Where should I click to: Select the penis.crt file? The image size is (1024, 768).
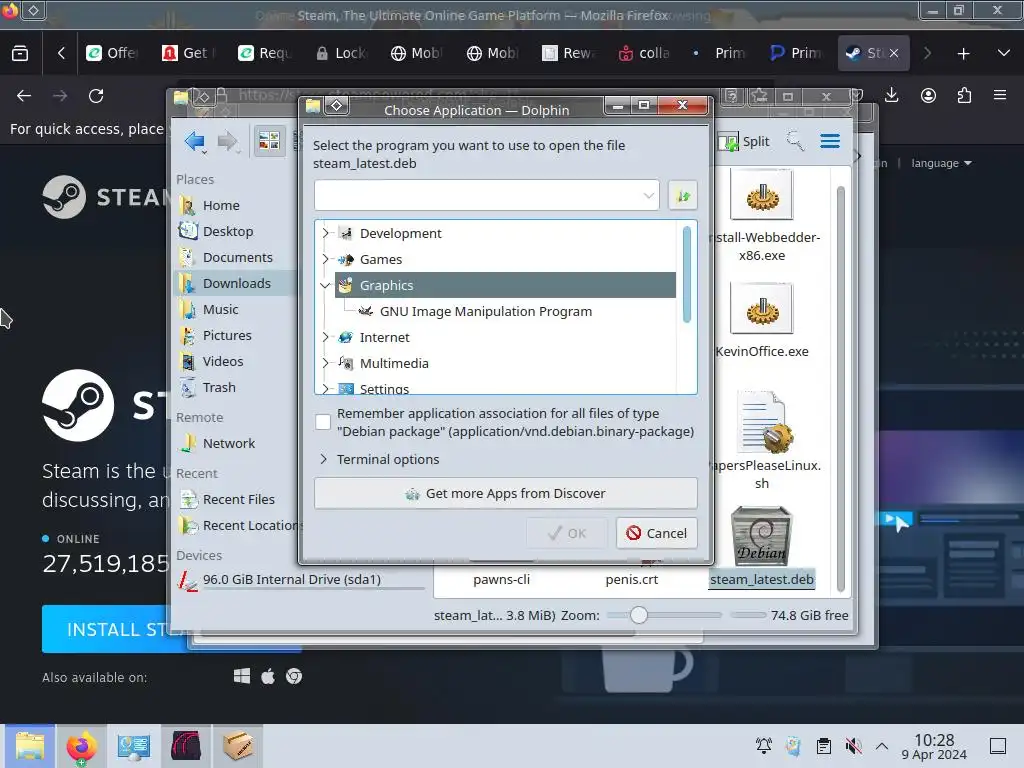click(x=632, y=579)
